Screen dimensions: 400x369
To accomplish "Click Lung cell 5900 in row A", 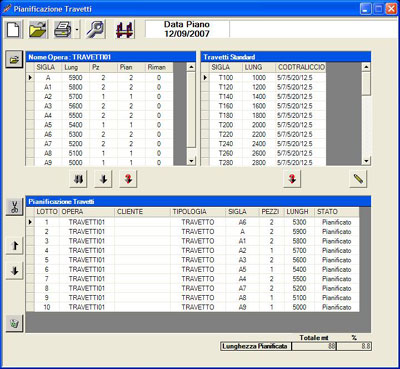I will point(76,77).
